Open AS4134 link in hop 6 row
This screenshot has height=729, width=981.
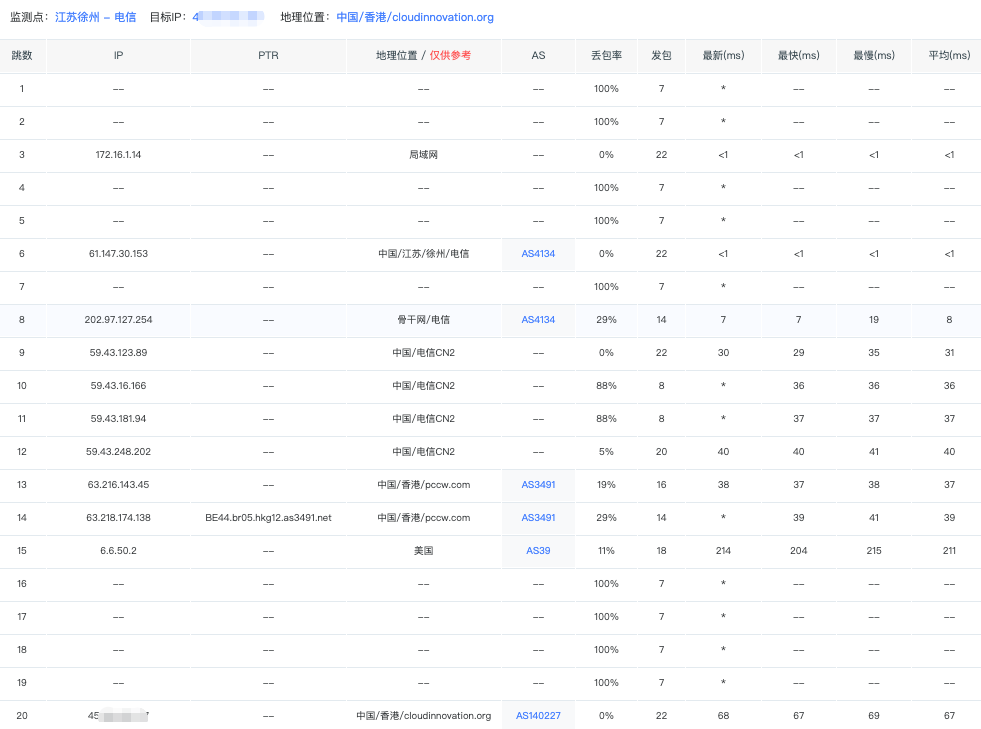click(x=538, y=254)
